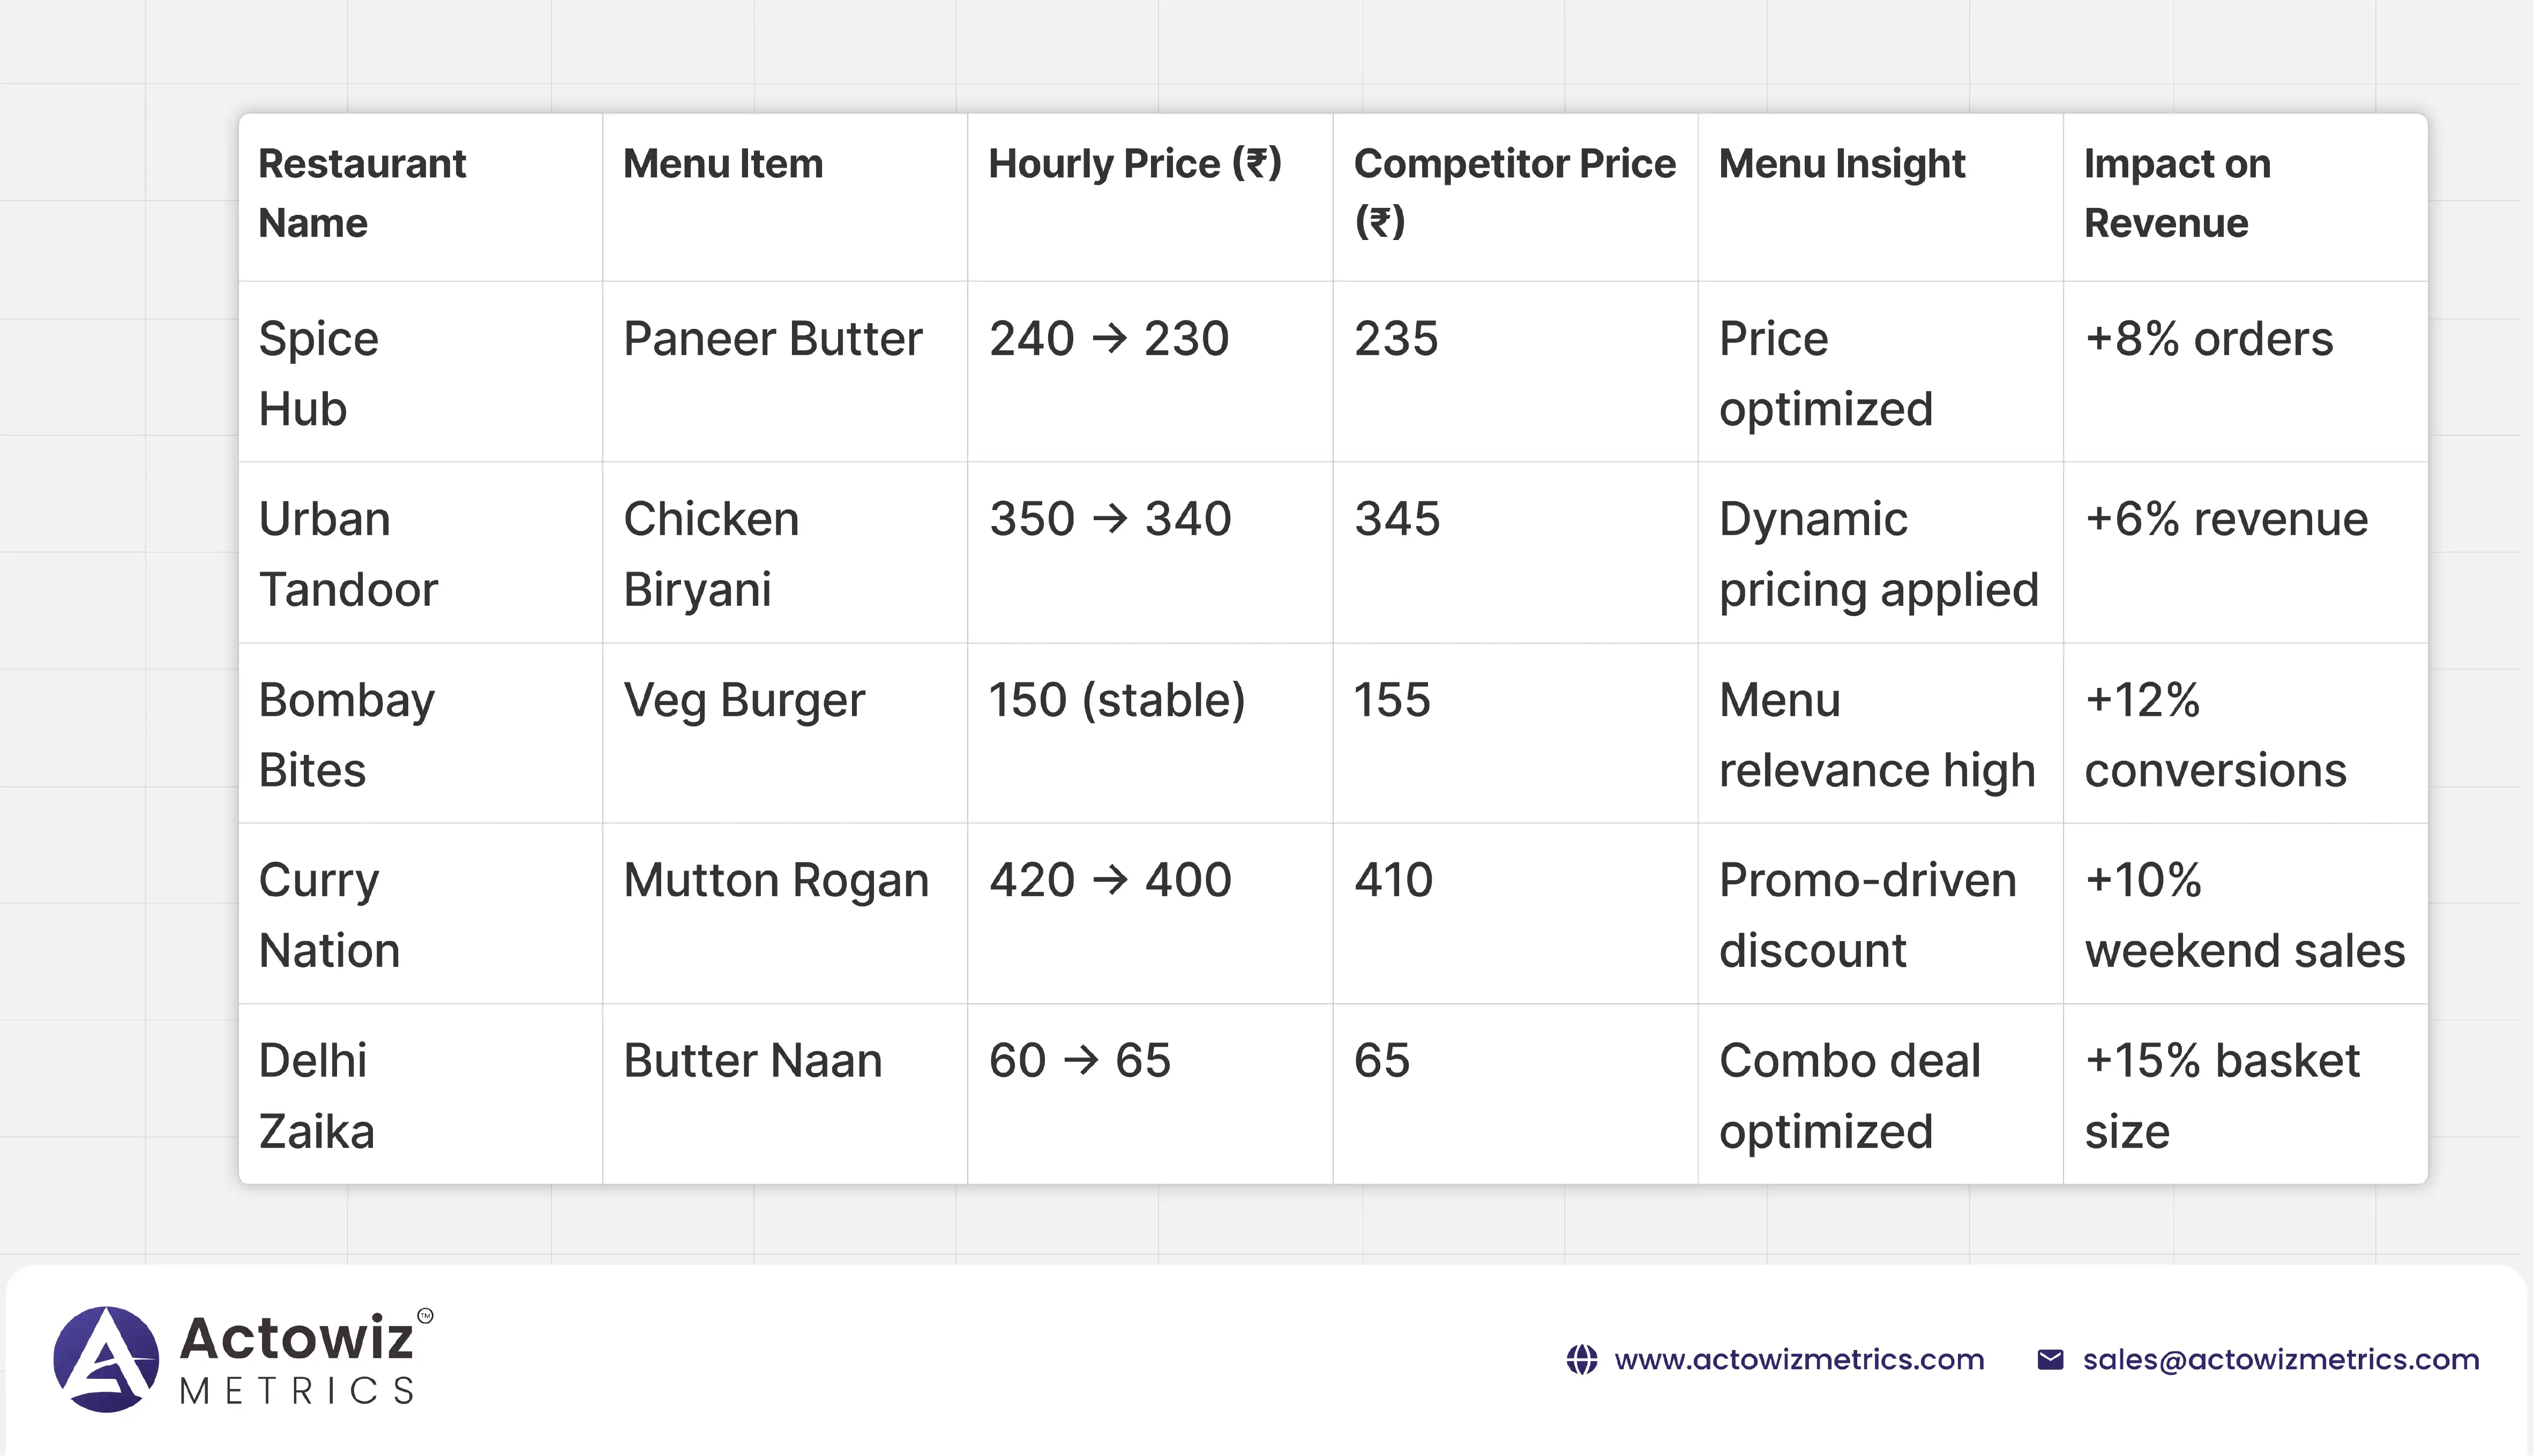Click the envelope icon beside the email
This screenshot has width=2534, height=1456.
[2050, 1360]
